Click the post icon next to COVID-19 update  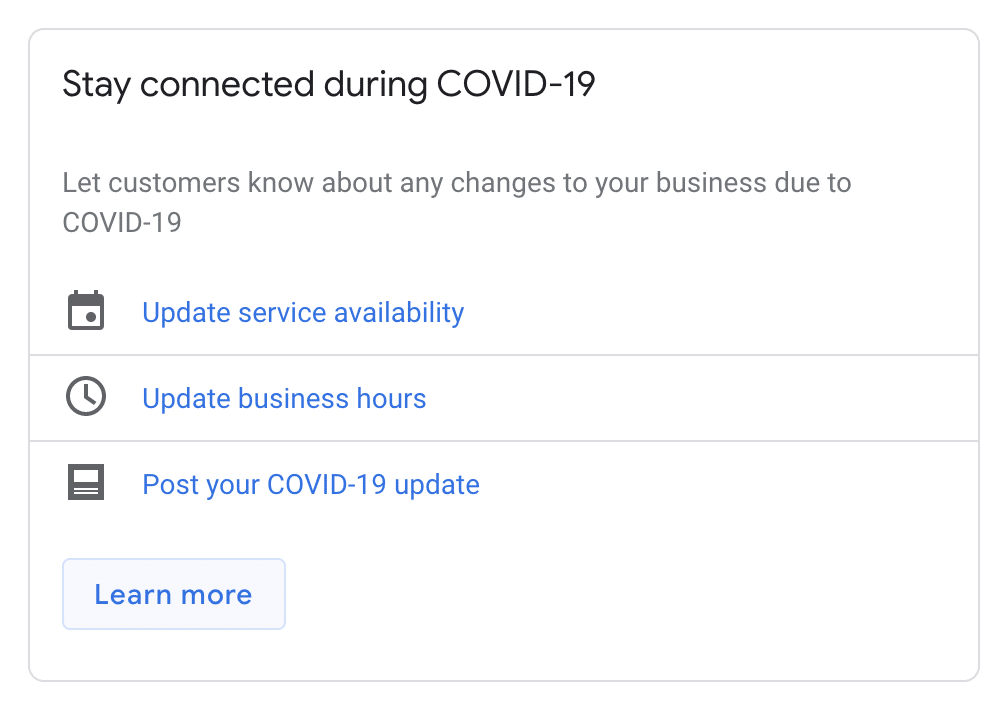(86, 482)
